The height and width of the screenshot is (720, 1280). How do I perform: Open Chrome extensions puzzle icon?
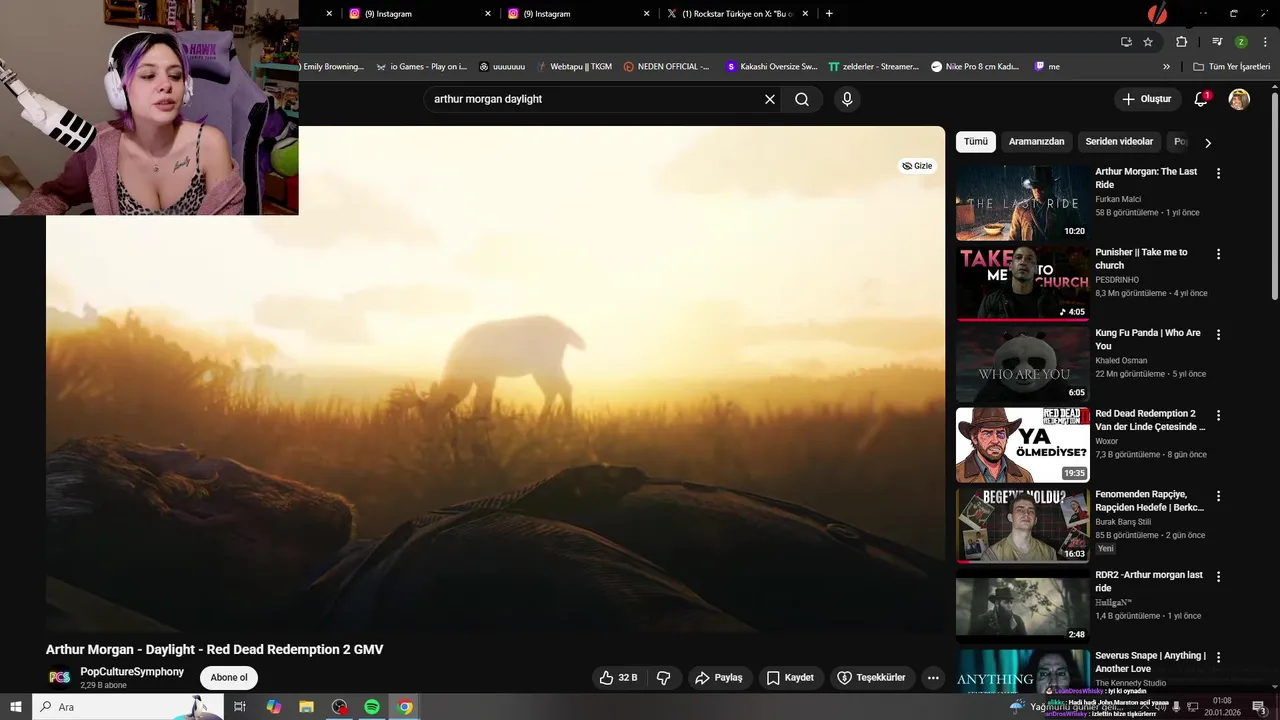point(1181,42)
